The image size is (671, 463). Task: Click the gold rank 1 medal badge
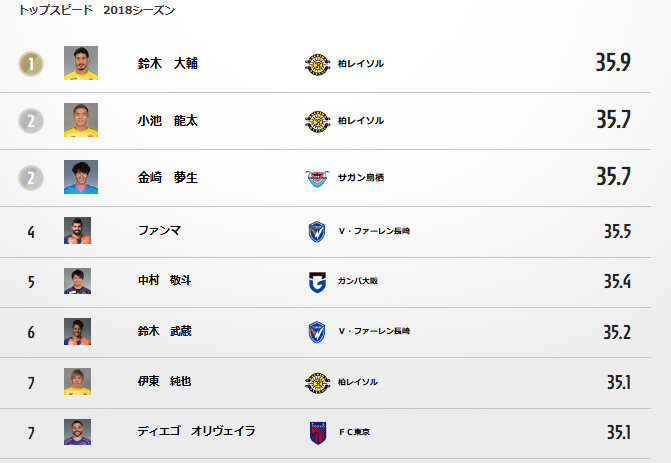31,64
